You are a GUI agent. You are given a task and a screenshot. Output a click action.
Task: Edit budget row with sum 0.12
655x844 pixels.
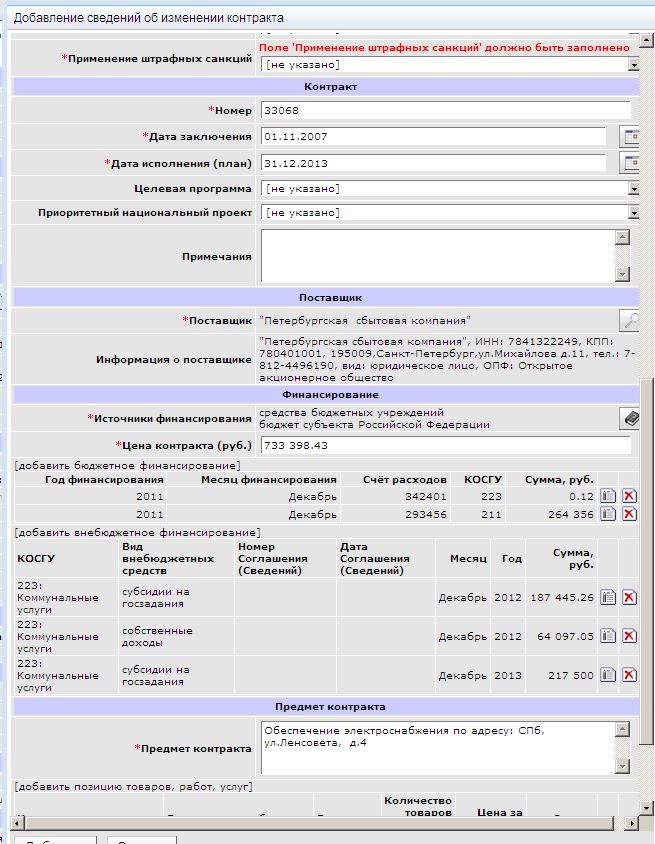[x=608, y=496]
